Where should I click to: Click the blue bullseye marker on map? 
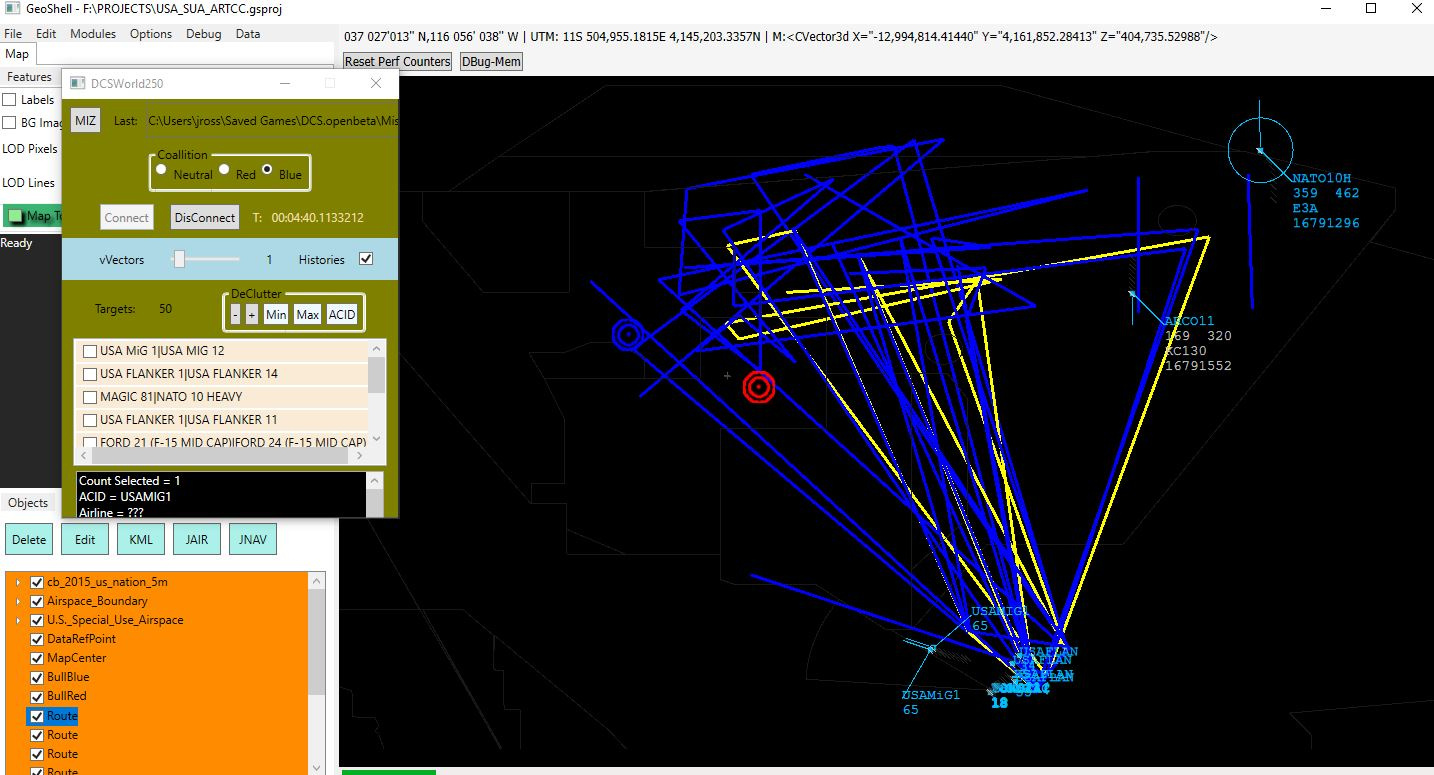pos(628,335)
